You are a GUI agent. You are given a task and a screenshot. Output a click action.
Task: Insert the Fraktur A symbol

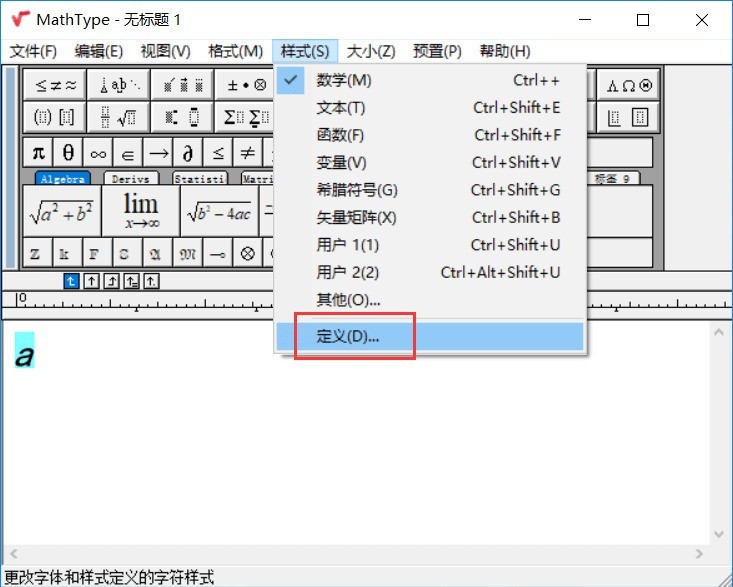(x=158, y=253)
